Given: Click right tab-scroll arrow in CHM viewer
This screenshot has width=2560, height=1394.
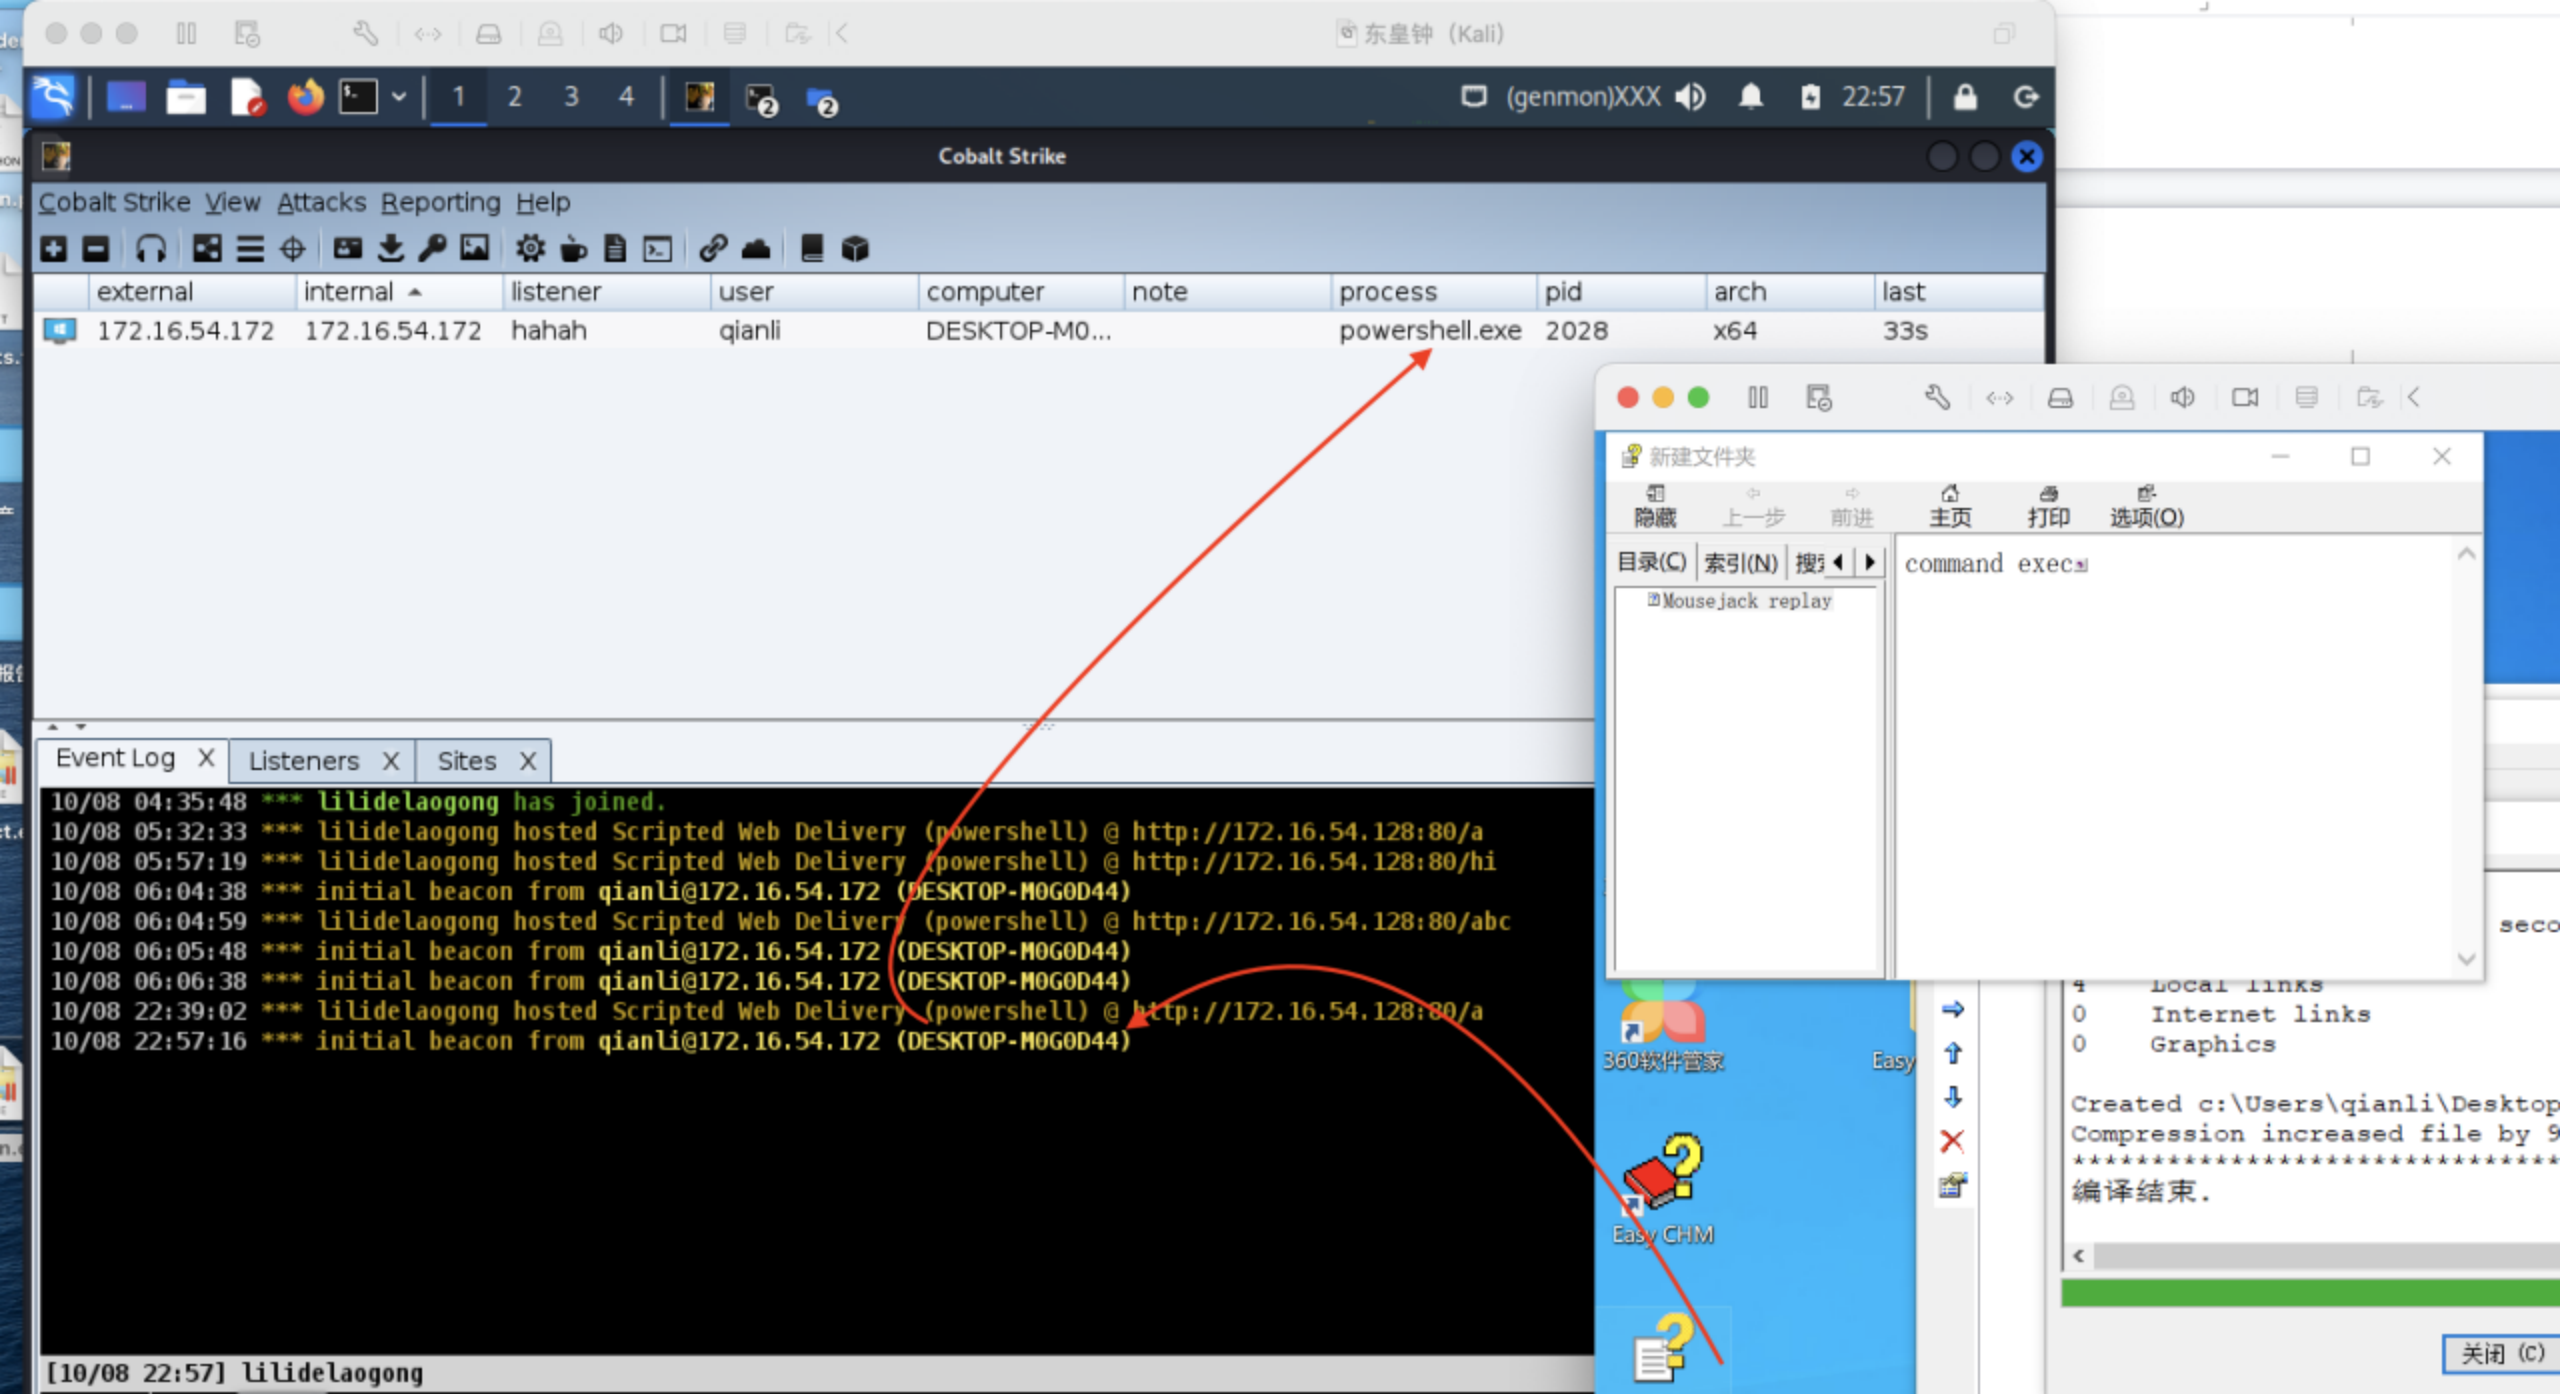Looking at the screenshot, I should tap(1869, 562).
